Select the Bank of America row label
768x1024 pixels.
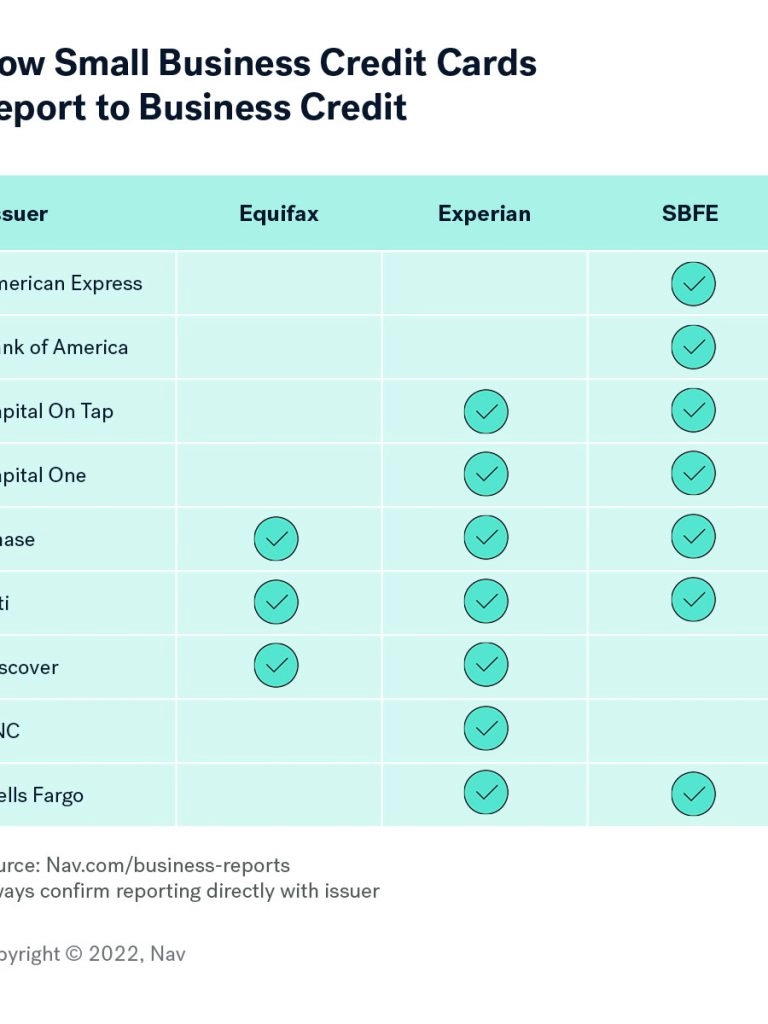point(63,348)
